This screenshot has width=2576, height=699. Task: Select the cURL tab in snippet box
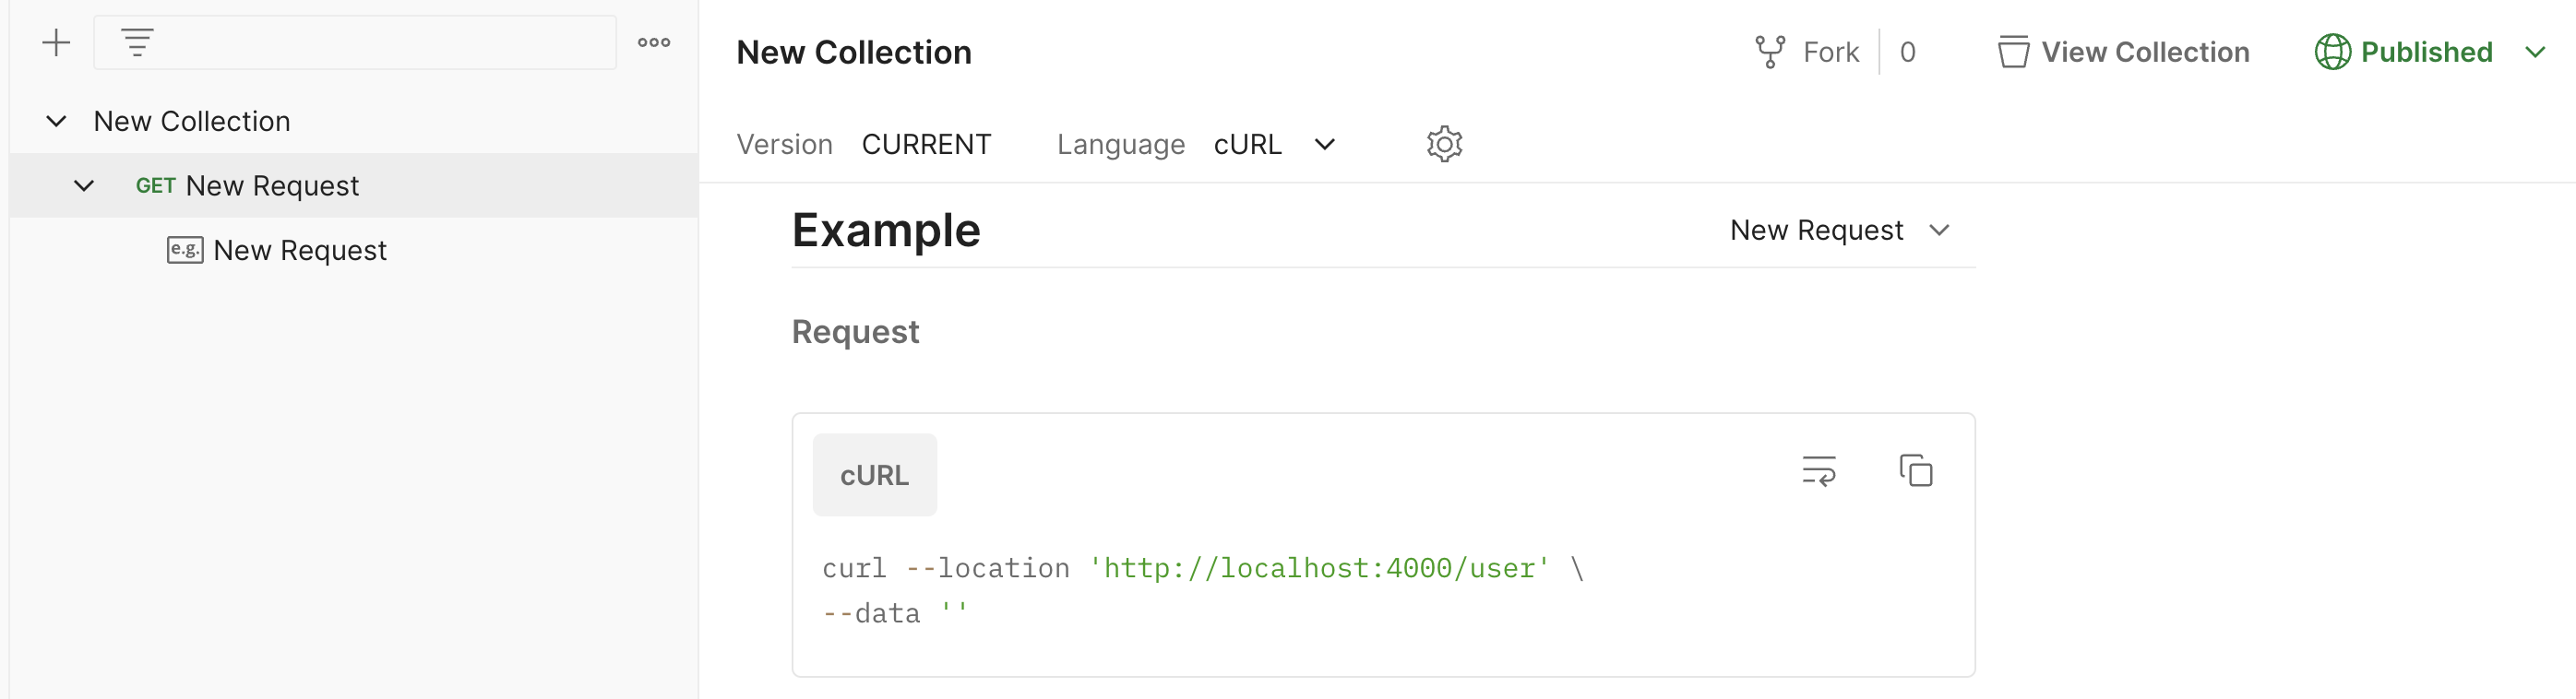point(874,475)
